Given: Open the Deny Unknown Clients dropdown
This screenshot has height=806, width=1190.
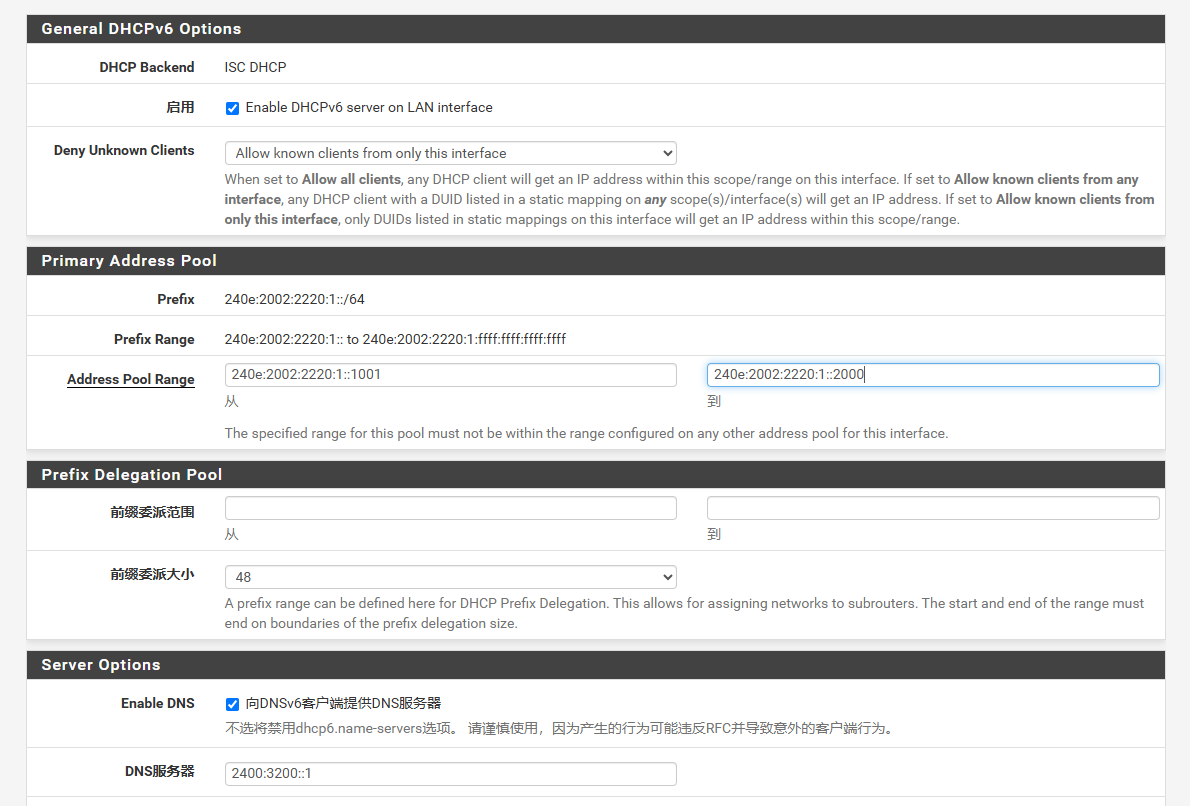Looking at the screenshot, I should 450,153.
